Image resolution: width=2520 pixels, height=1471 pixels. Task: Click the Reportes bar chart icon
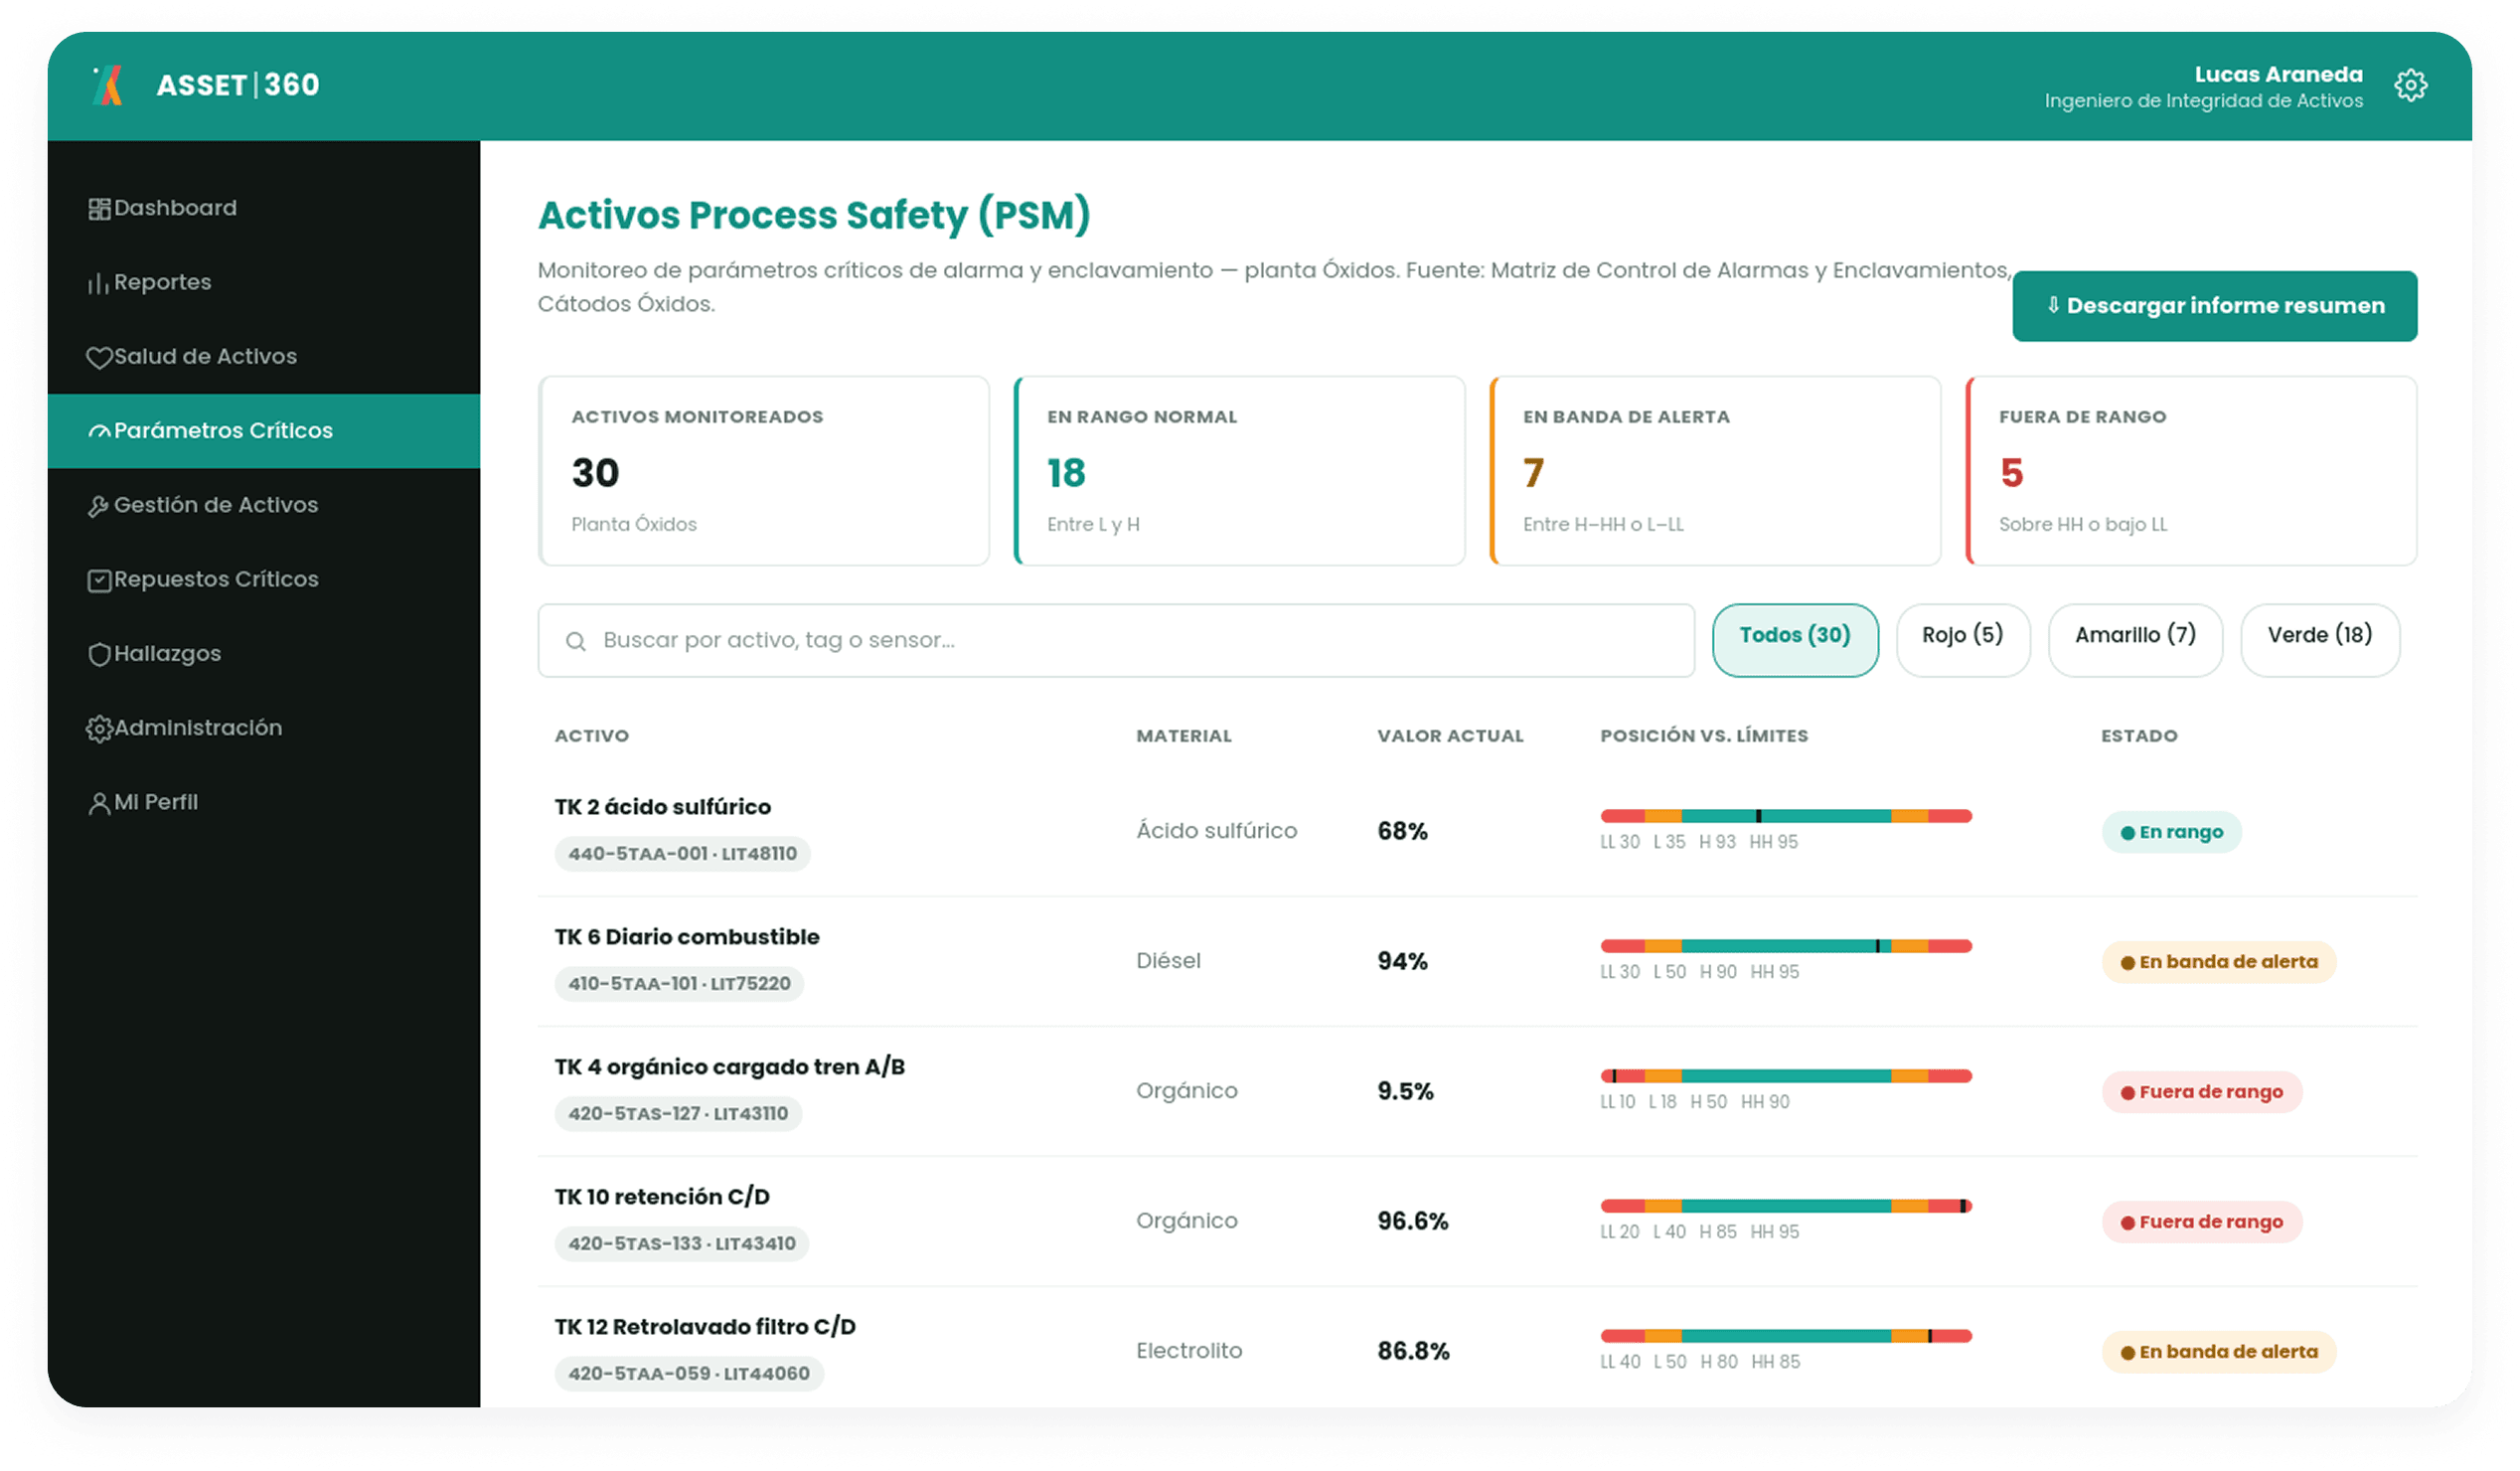click(x=99, y=283)
